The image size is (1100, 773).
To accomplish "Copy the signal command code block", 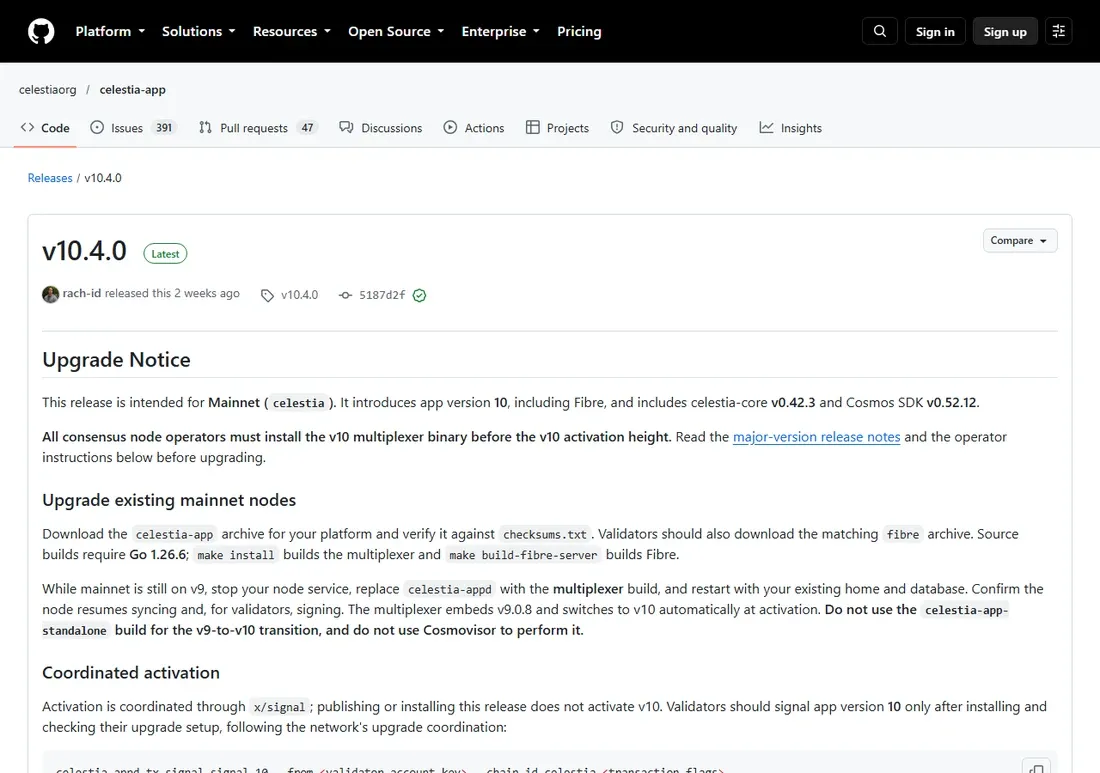I will [1037, 767].
